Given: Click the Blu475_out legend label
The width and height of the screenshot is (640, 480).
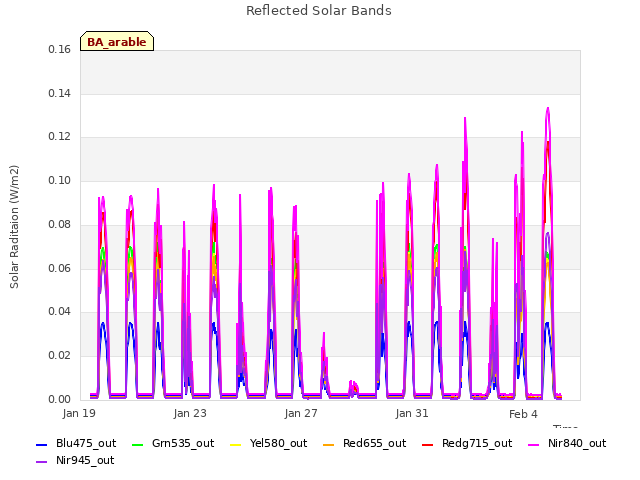Looking at the screenshot, I should (x=86, y=443).
